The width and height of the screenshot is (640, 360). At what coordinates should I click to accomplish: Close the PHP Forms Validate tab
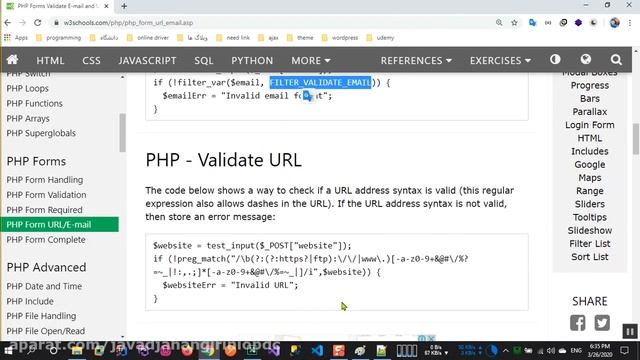[107, 6]
